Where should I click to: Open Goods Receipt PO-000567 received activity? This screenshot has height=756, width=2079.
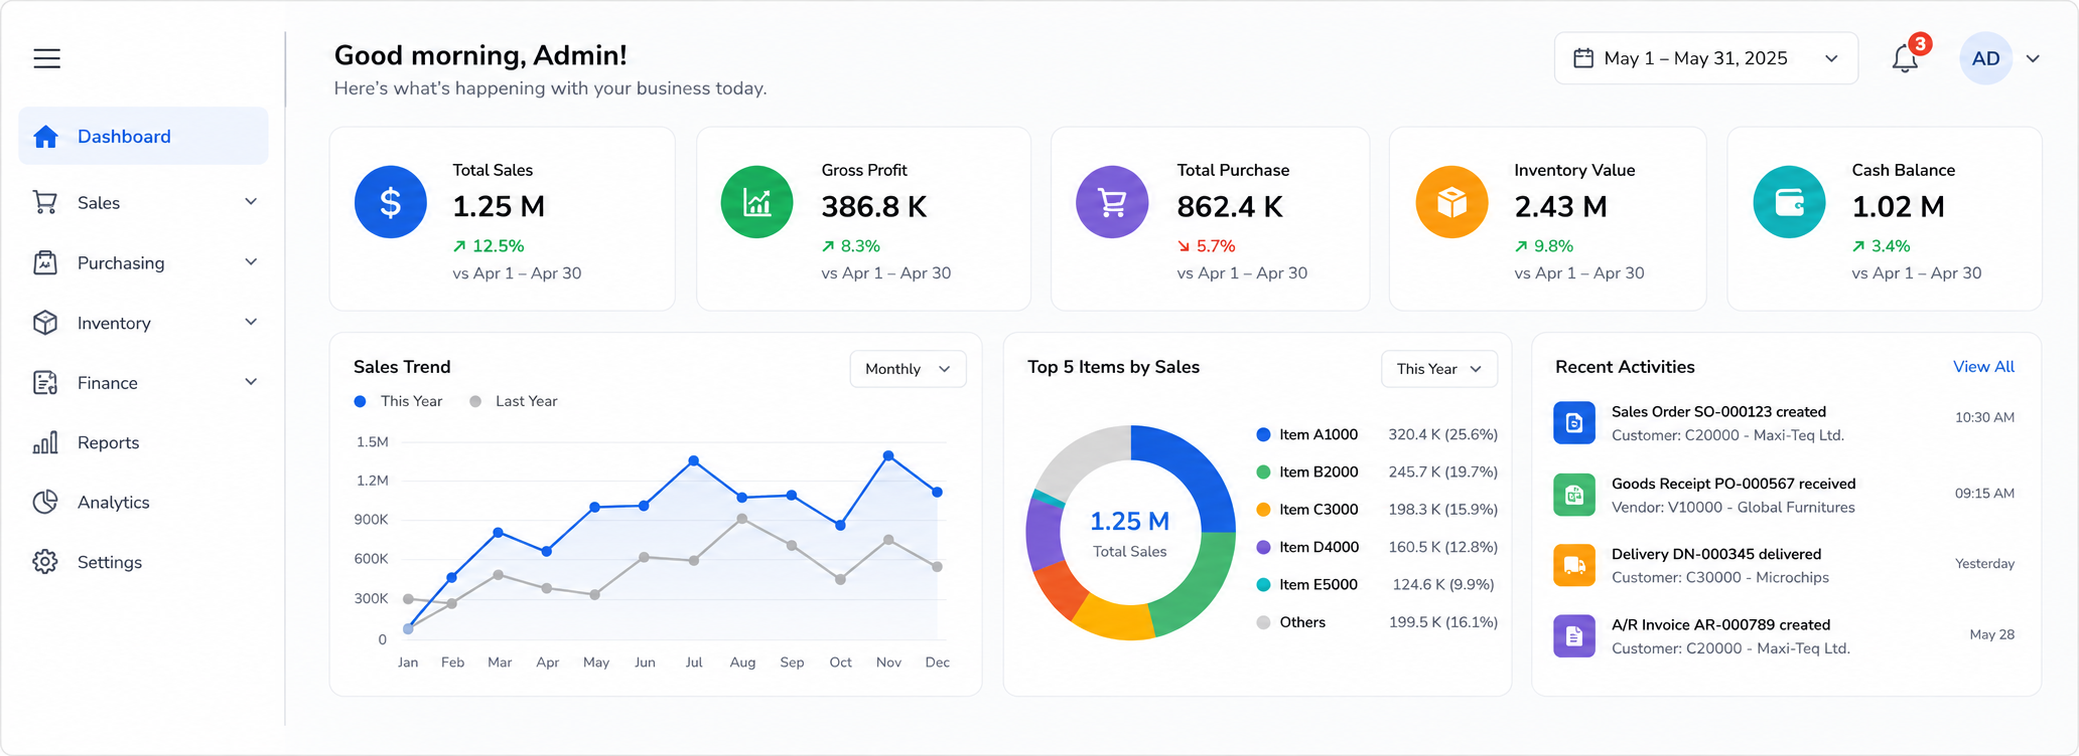(x=1784, y=495)
